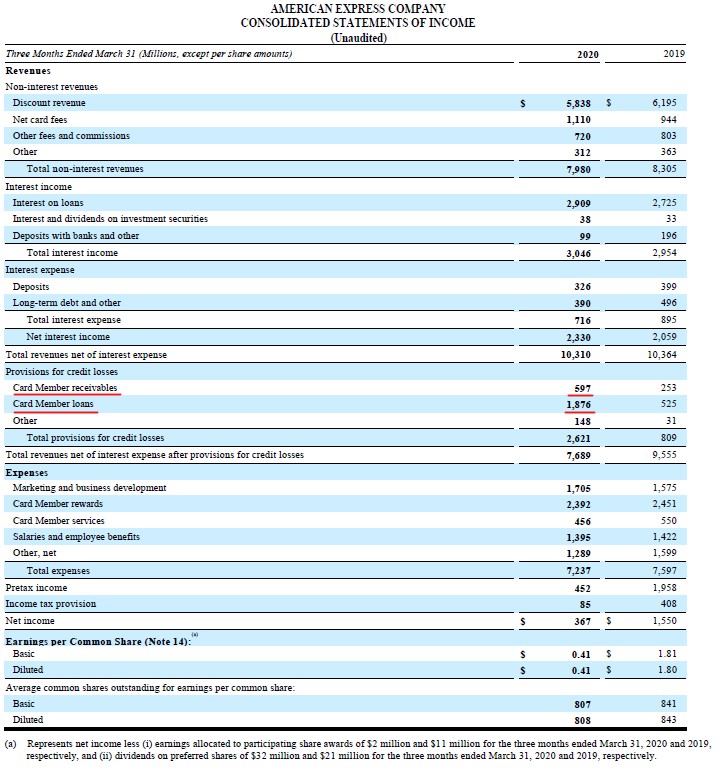This screenshot has height=776, width=728.
Task: Click the underlined Card Member receivables label
Action: pyautogui.click(x=65, y=388)
